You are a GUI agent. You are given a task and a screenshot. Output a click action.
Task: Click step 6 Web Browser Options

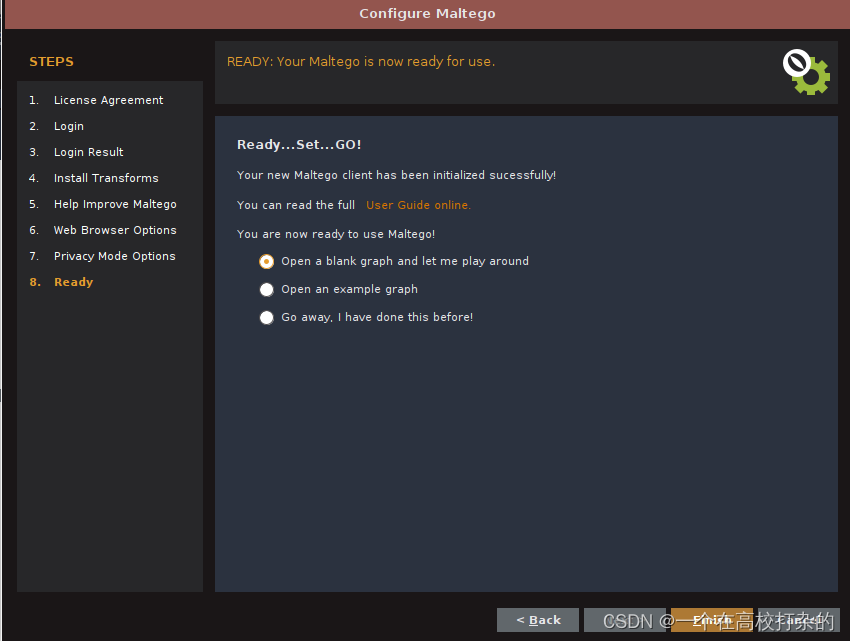[x=115, y=230]
